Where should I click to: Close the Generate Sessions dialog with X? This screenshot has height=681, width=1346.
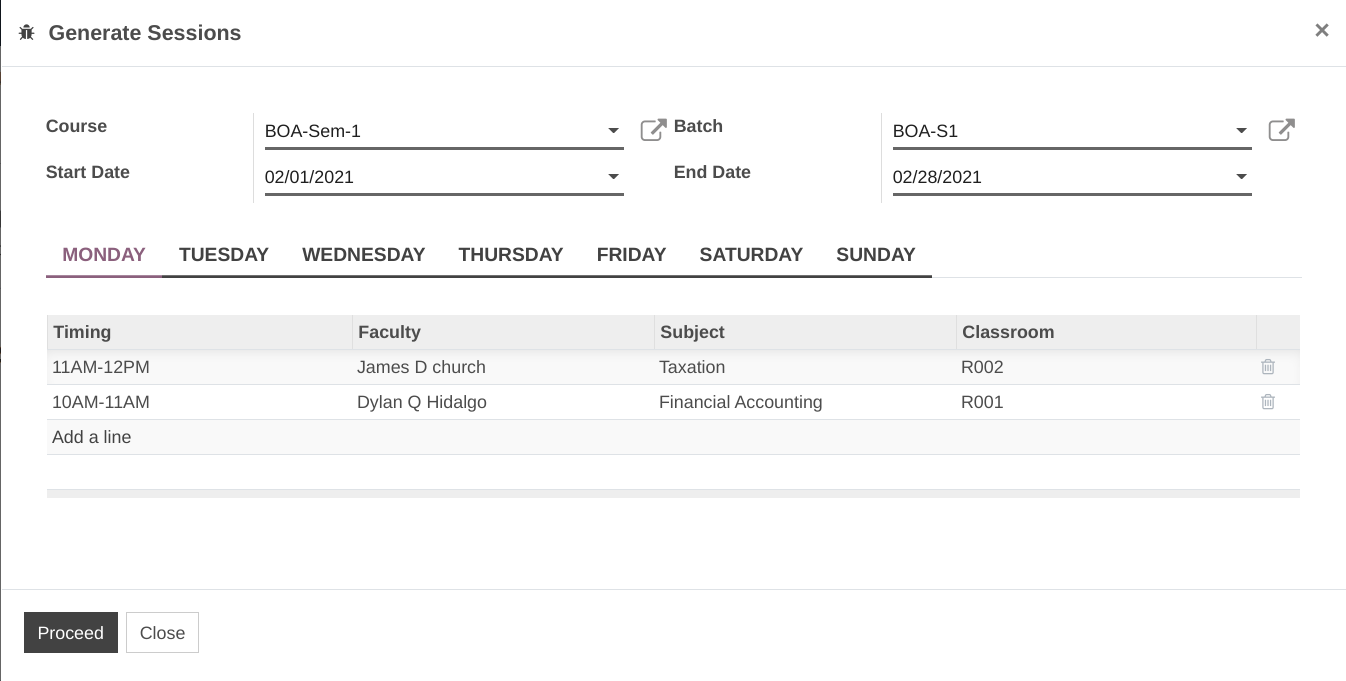point(1322,30)
